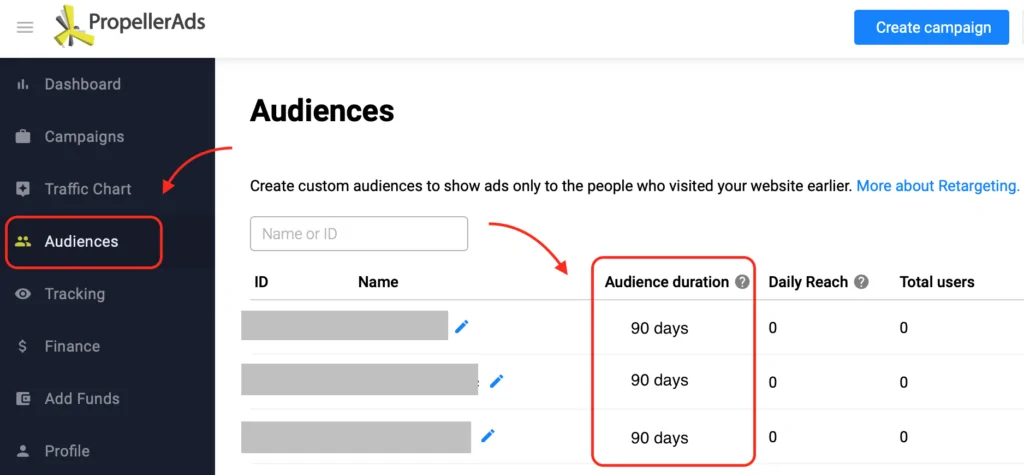1024x475 pixels.
Task: Click the Dashboard bar-chart icon
Action: coord(23,84)
